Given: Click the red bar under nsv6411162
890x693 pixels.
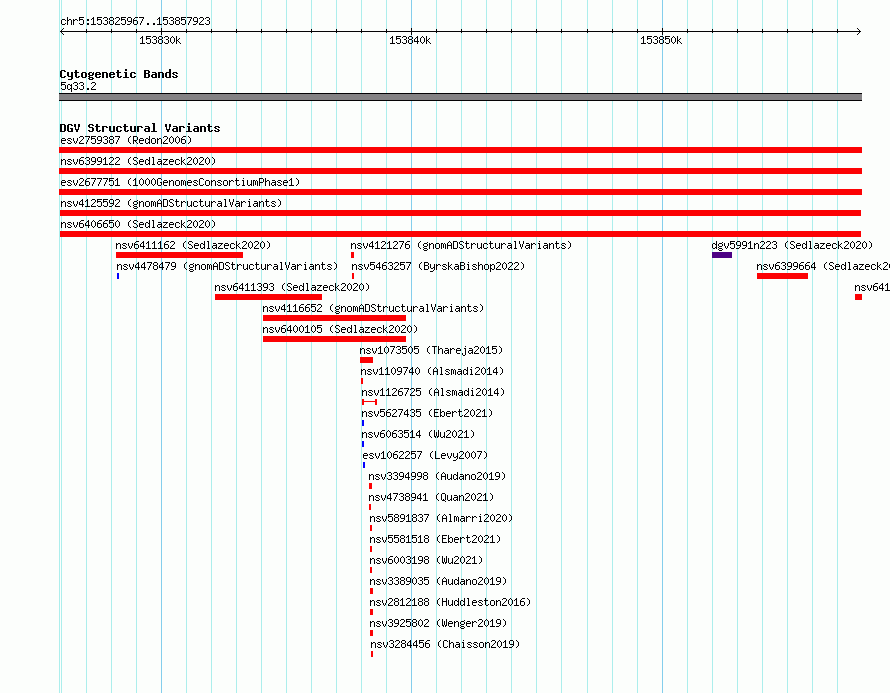Looking at the screenshot, I should (179, 255).
